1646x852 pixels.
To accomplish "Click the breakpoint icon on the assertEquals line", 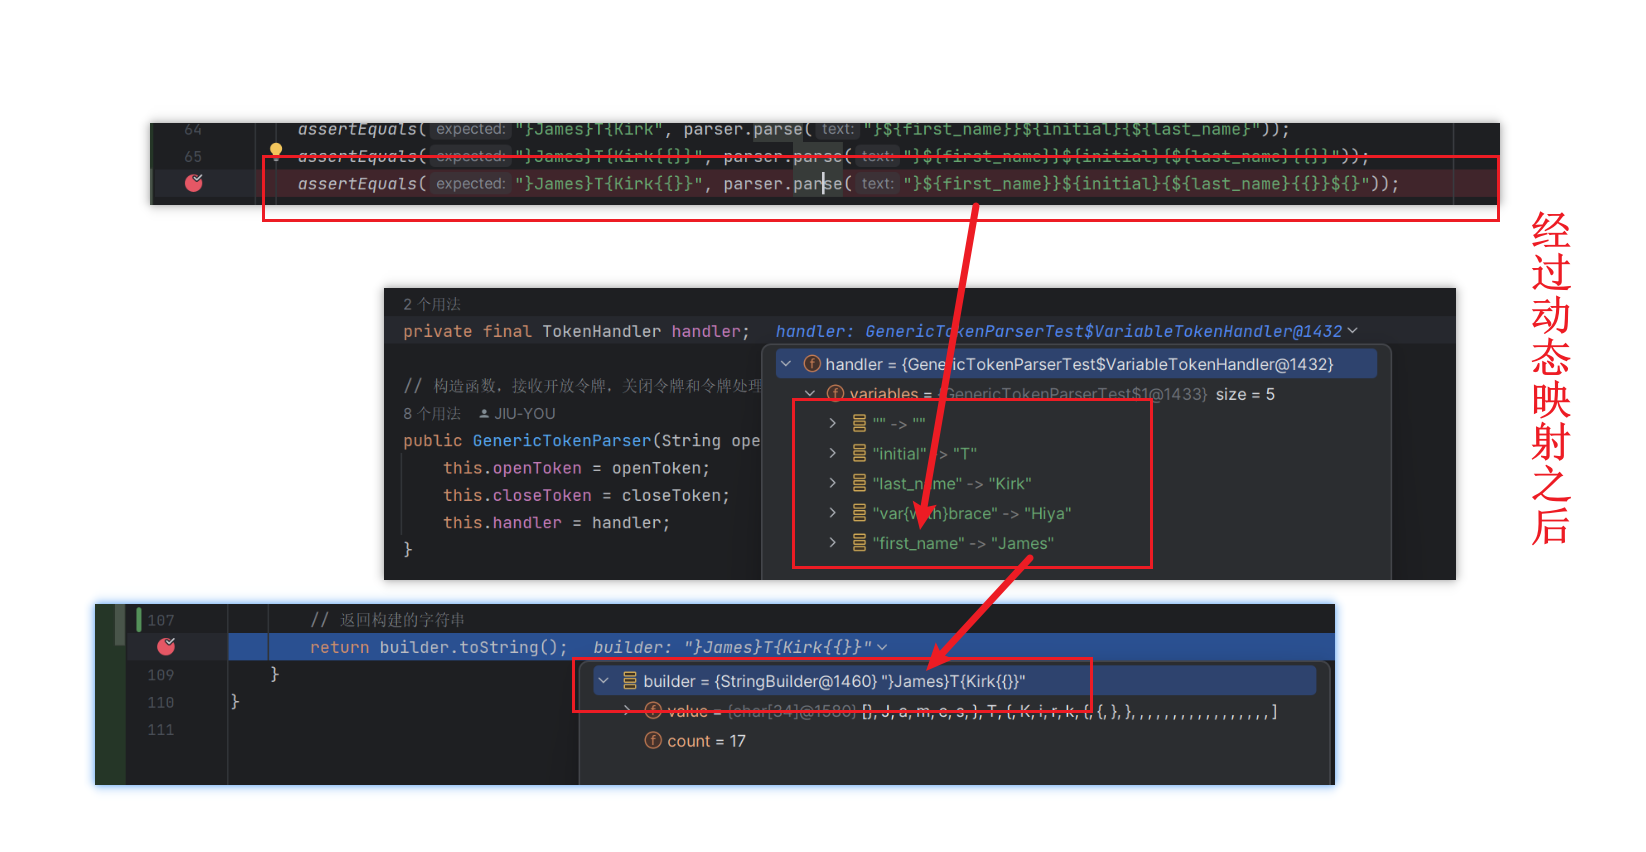I will [x=194, y=183].
